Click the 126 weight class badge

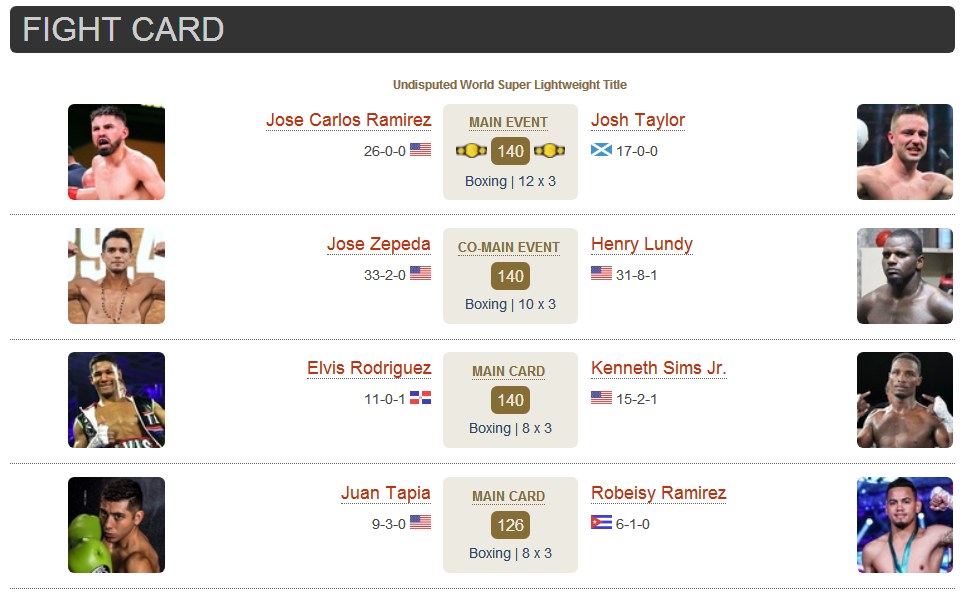pyautogui.click(x=510, y=525)
